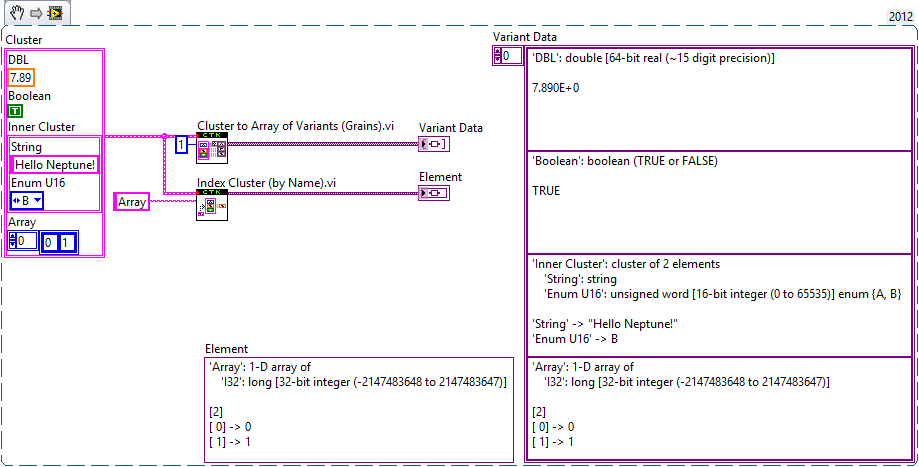Click the first Array element 0
The height and width of the screenshot is (467, 919).
point(50,243)
